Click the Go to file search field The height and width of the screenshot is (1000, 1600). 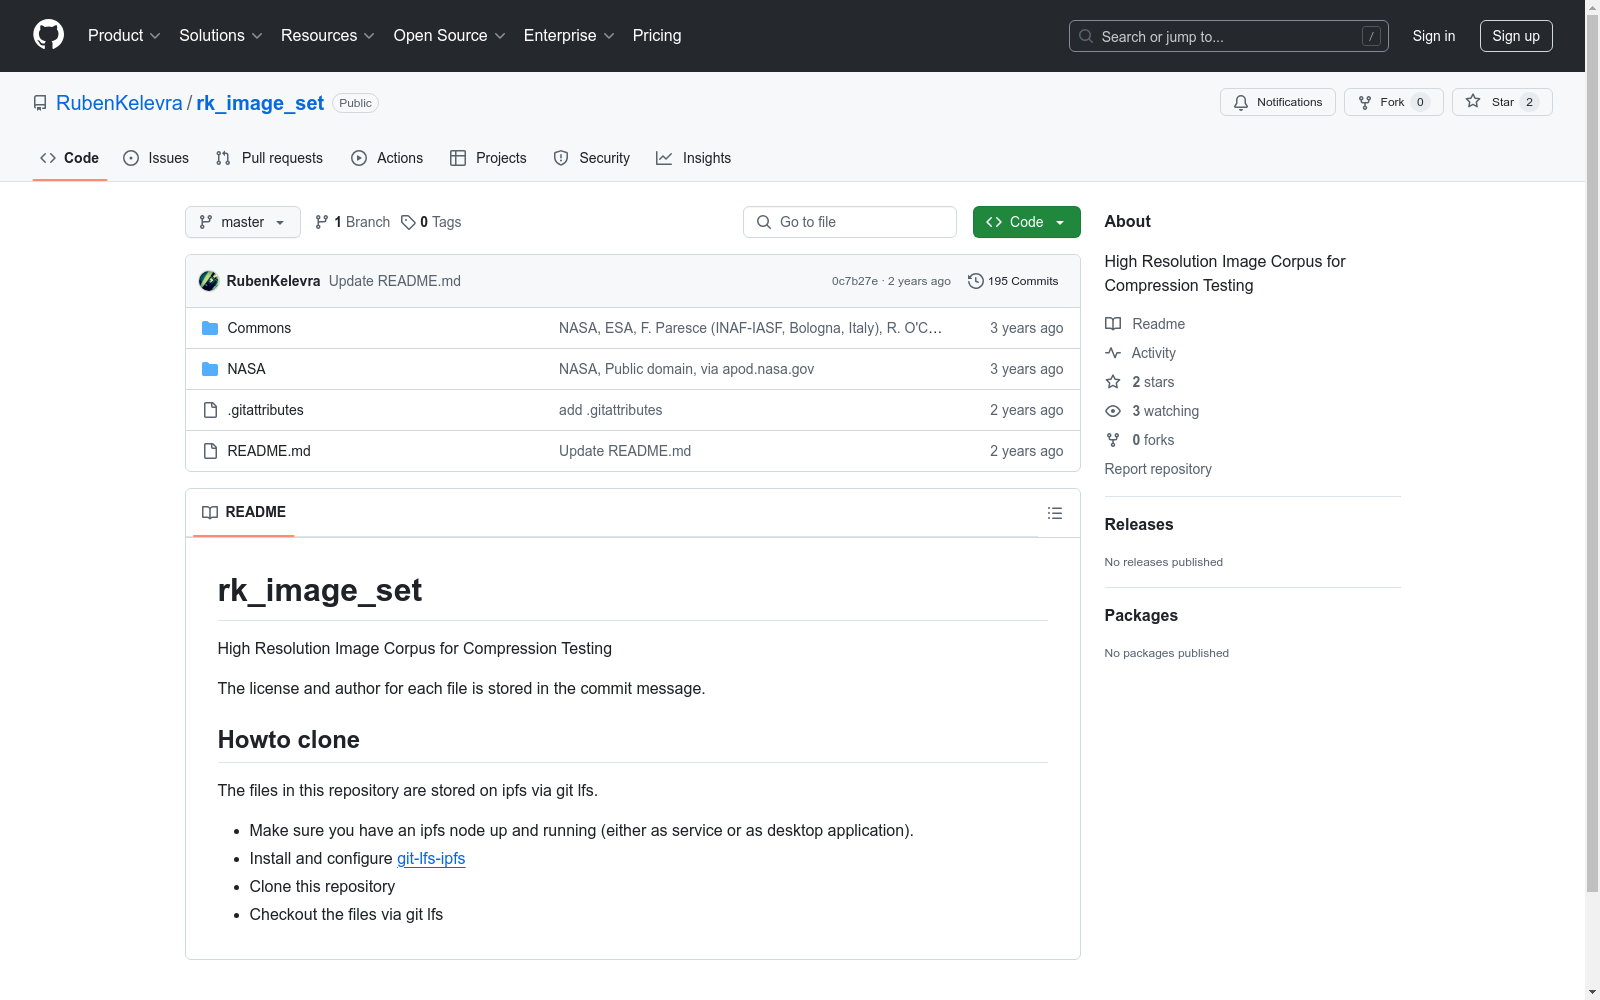(850, 222)
